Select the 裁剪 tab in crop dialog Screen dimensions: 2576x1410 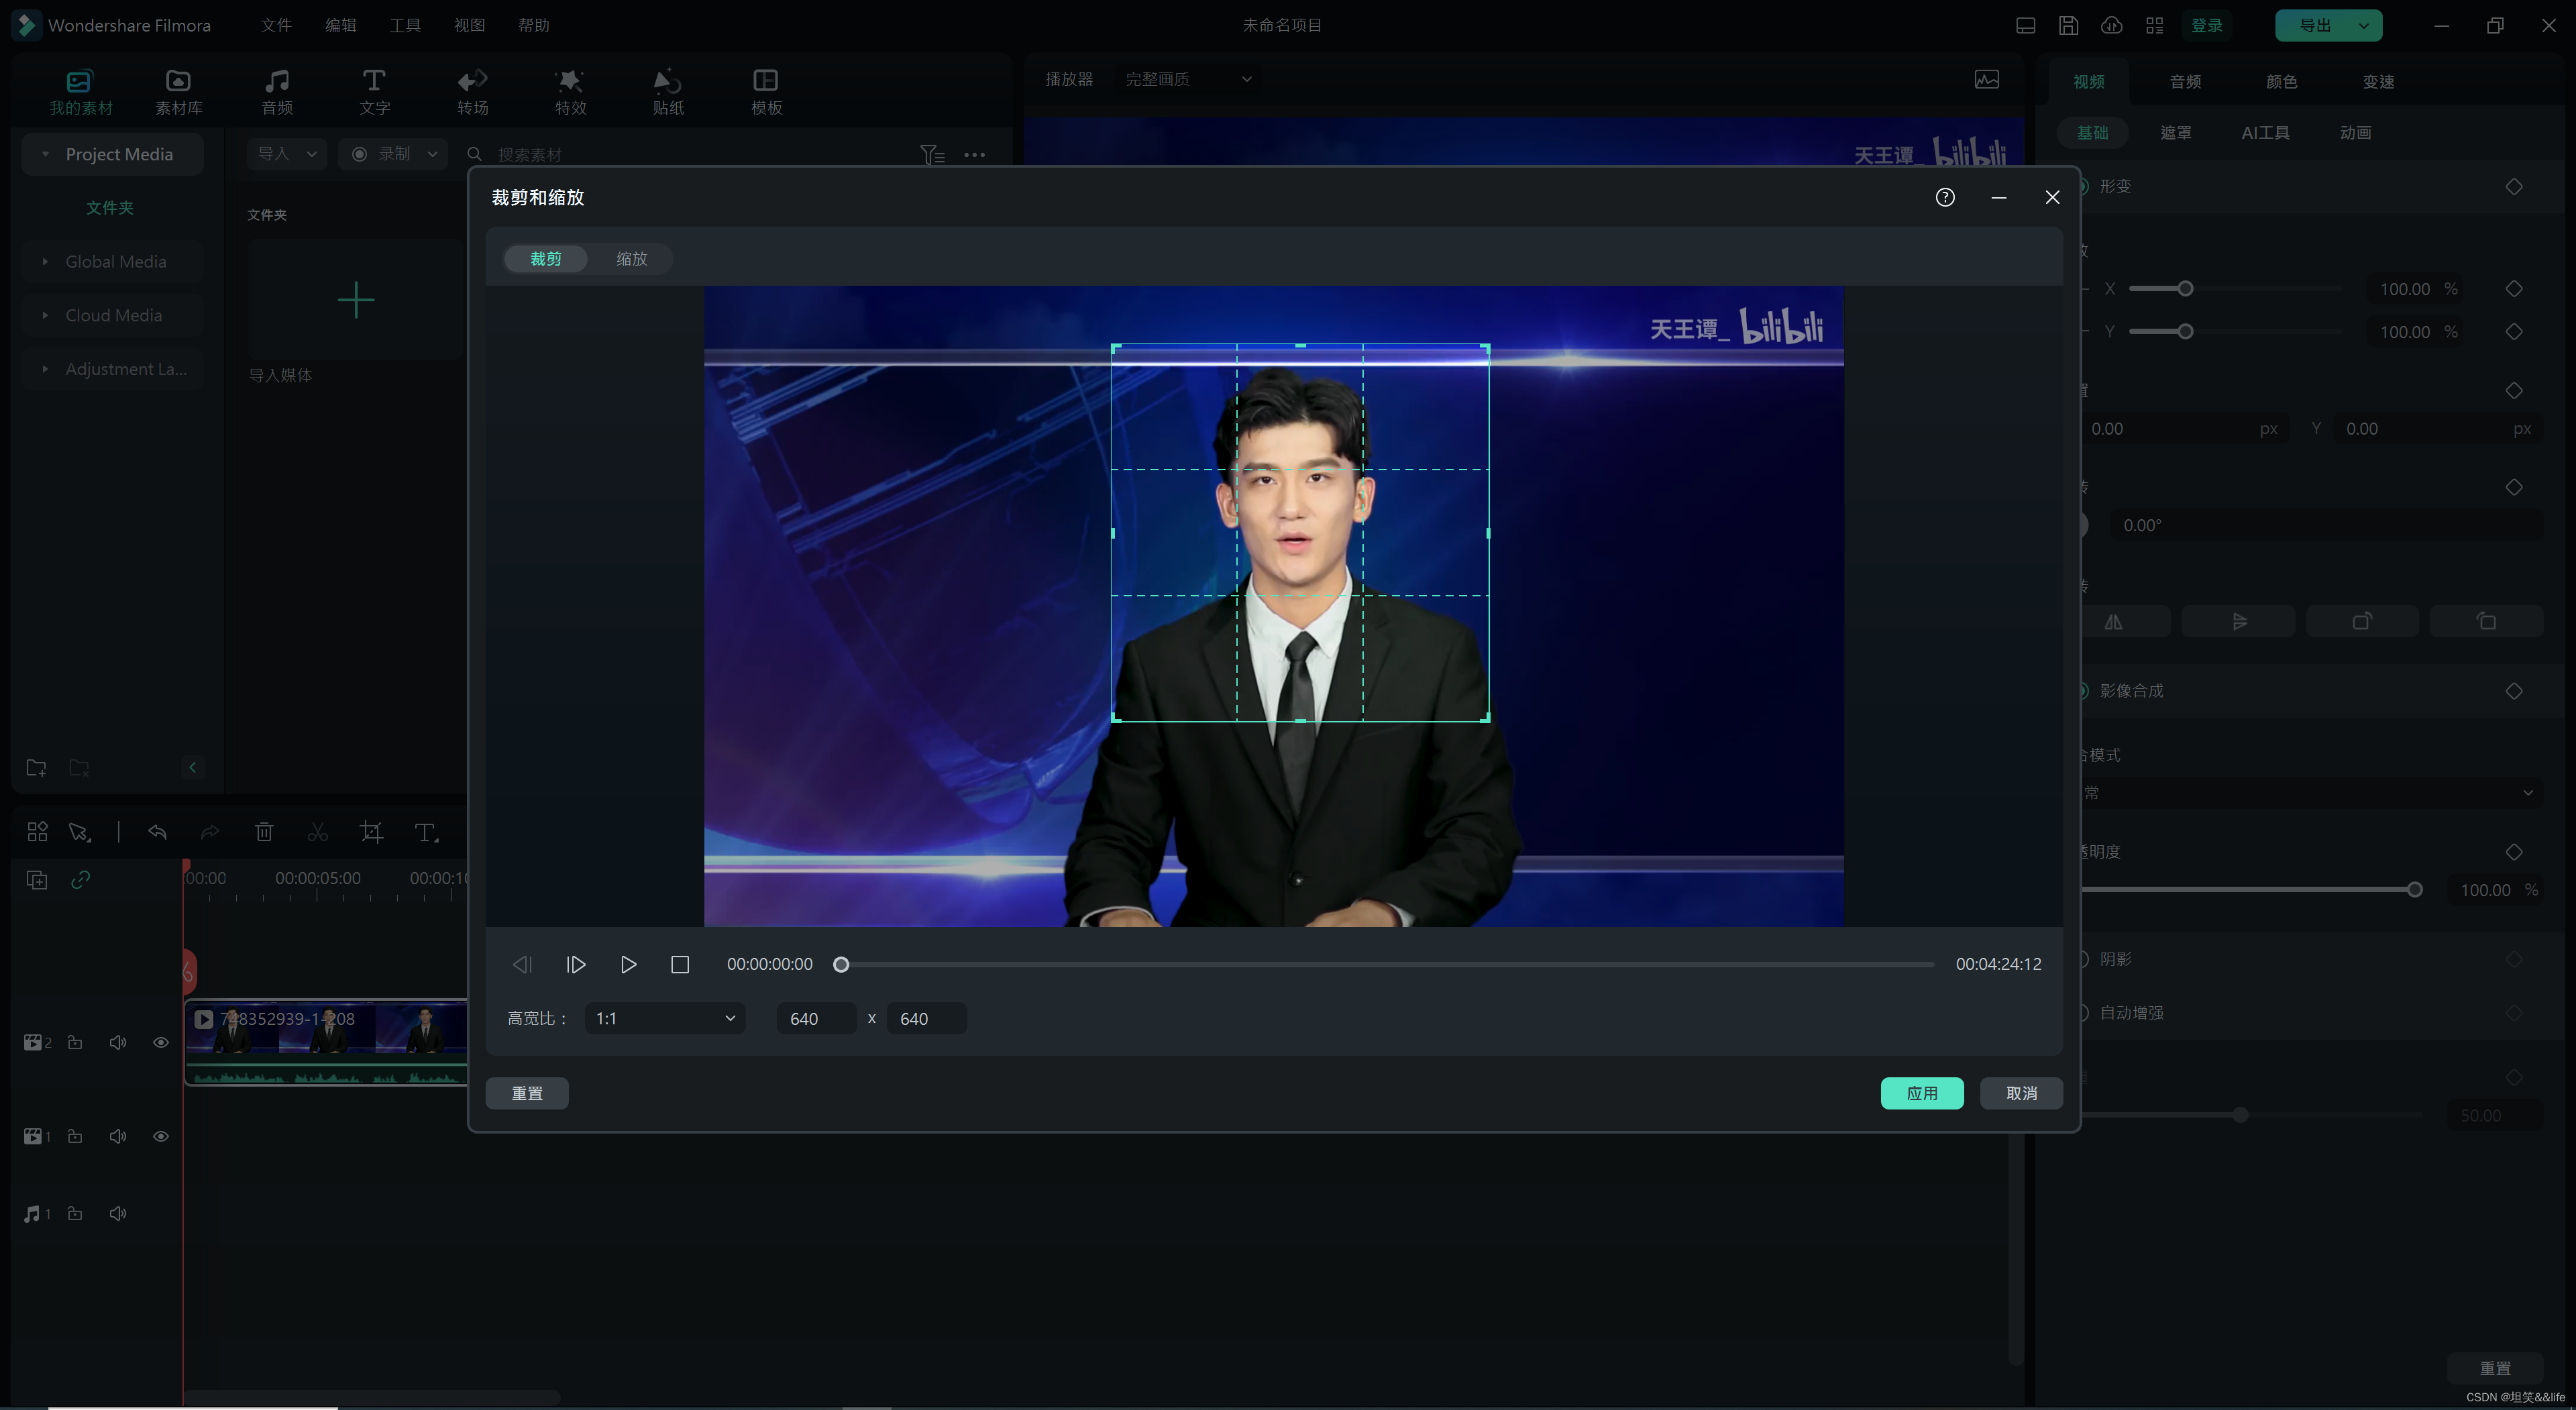tap(545, 258)
